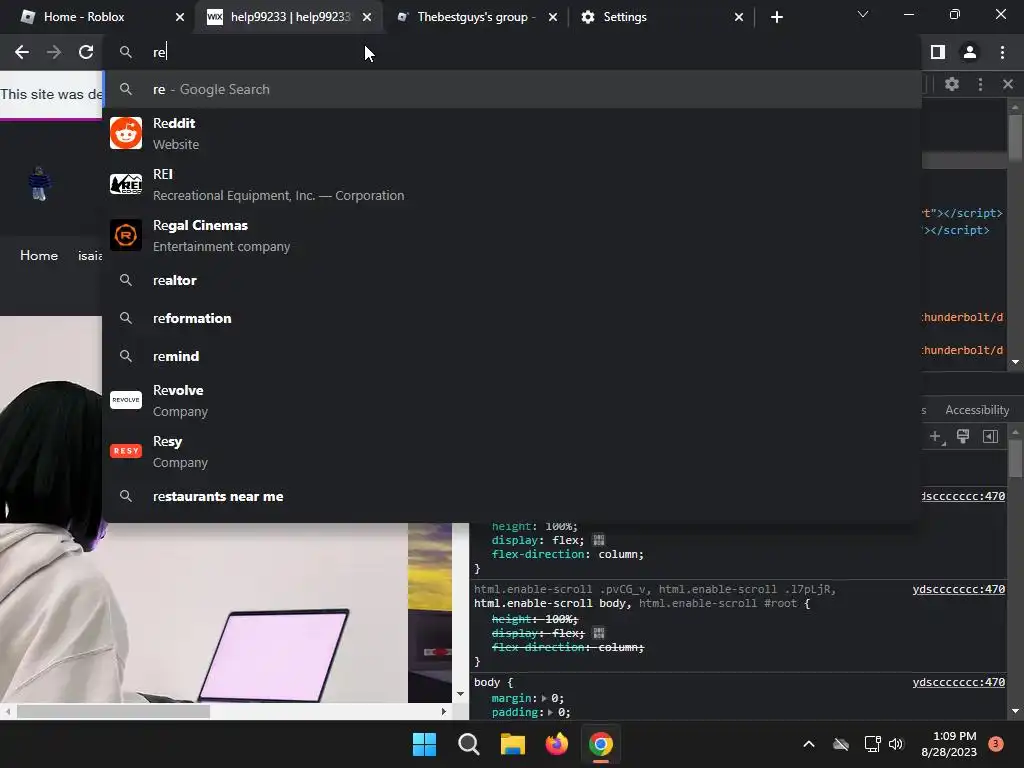Click the site avatar logo image
1024x768 pixels.
[x=39, y=184]
